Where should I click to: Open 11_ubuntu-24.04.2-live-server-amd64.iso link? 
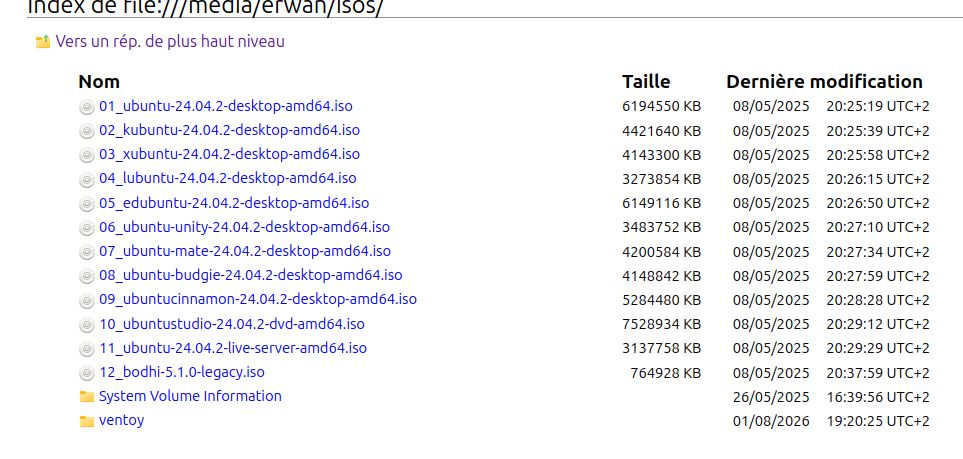(233, 348)
